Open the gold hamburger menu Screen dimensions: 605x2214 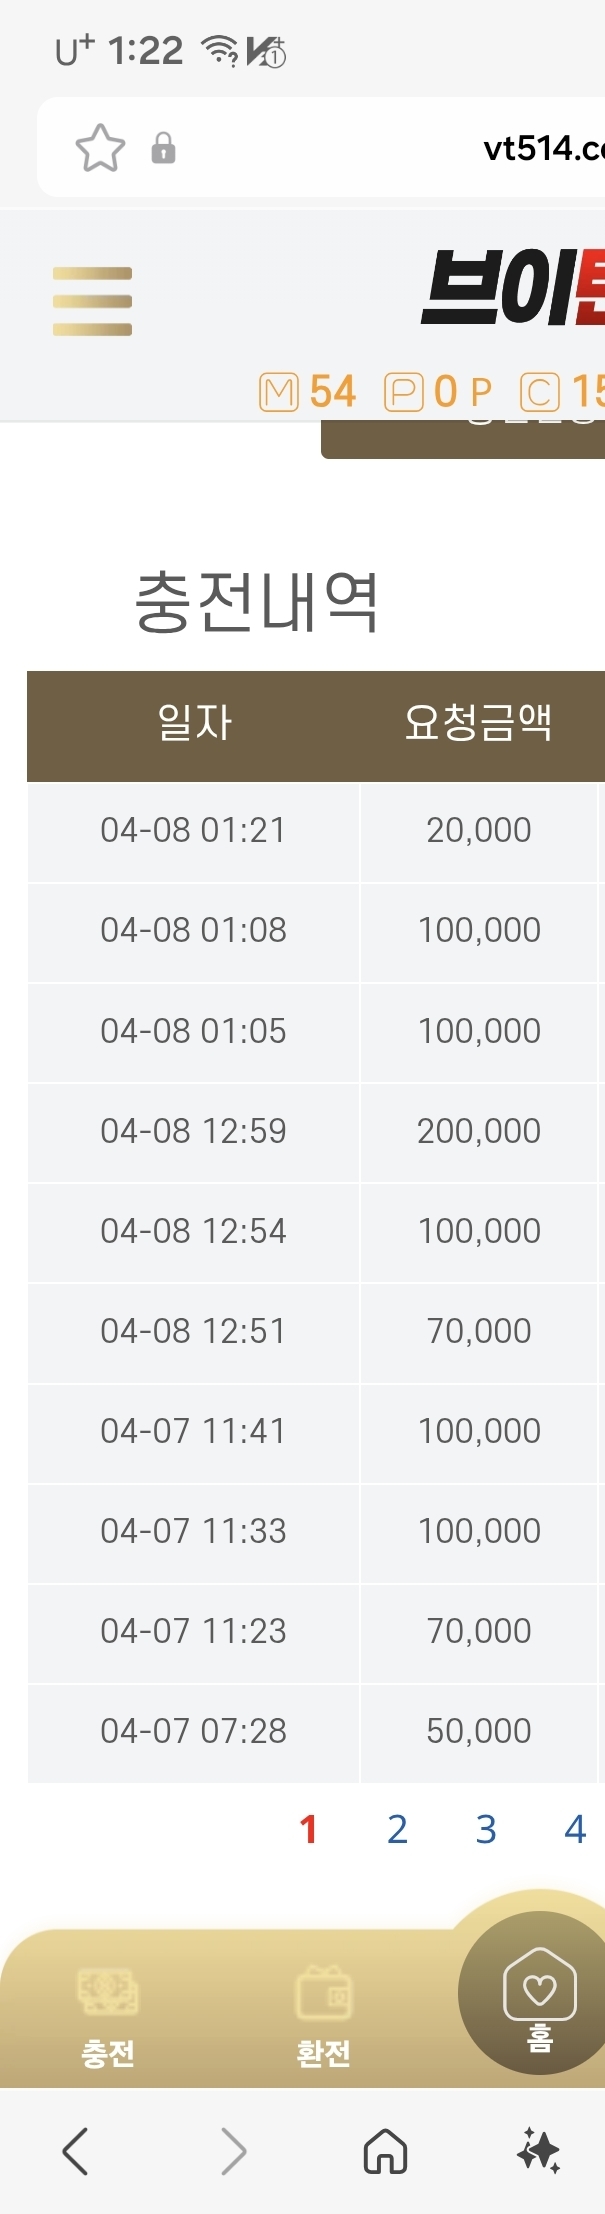tap(92, 301)
